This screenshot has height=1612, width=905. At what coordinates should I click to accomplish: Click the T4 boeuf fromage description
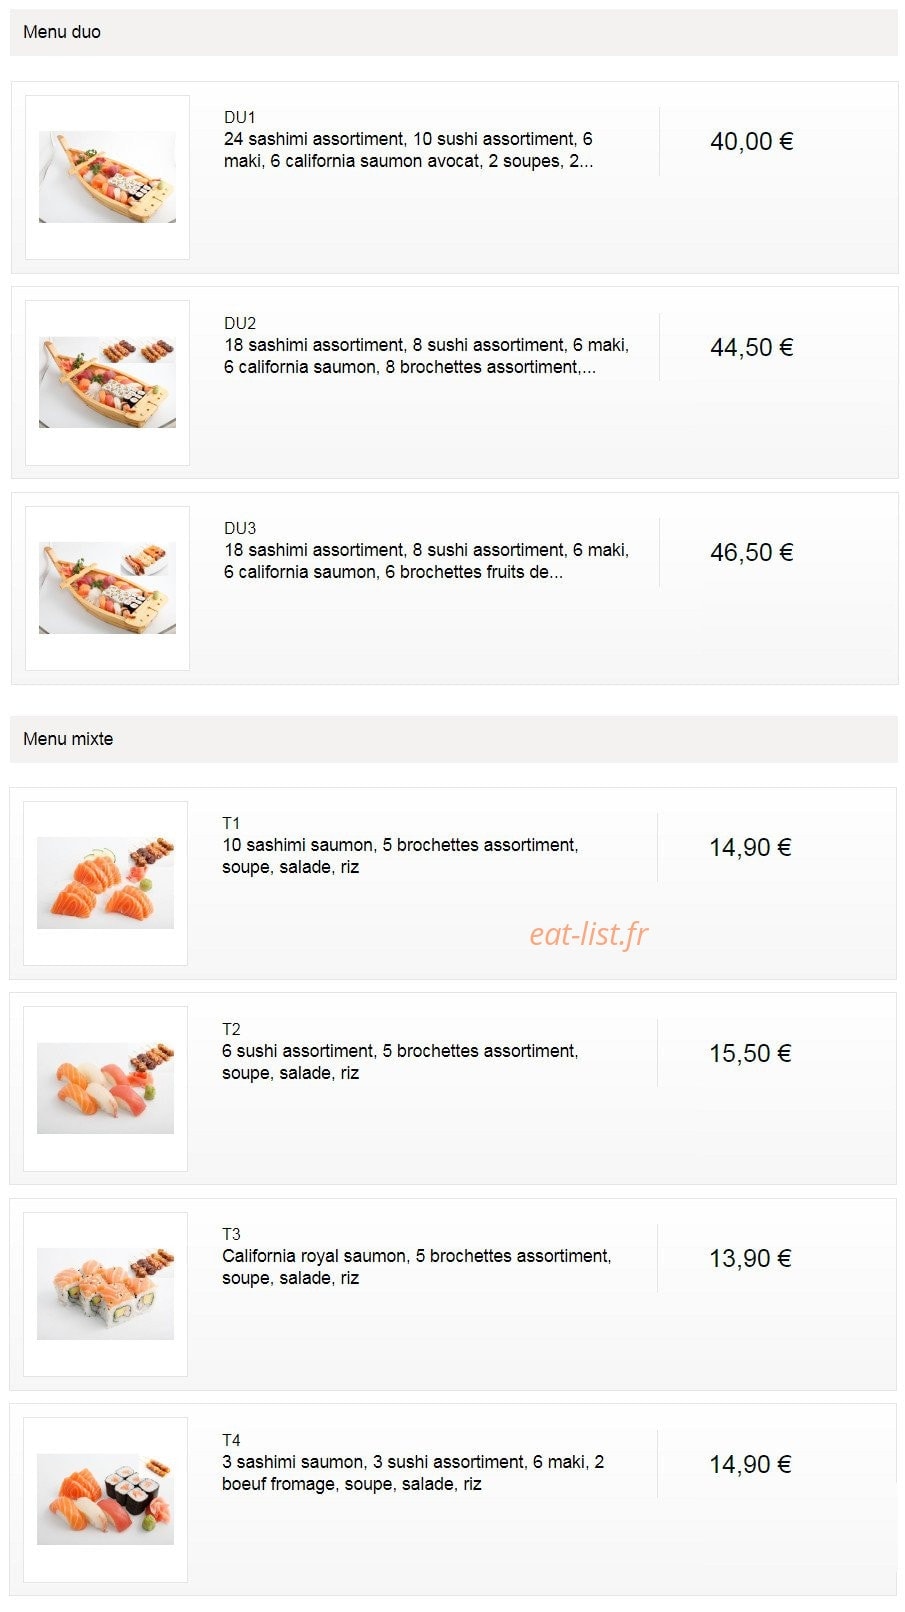coord(413,1473)
